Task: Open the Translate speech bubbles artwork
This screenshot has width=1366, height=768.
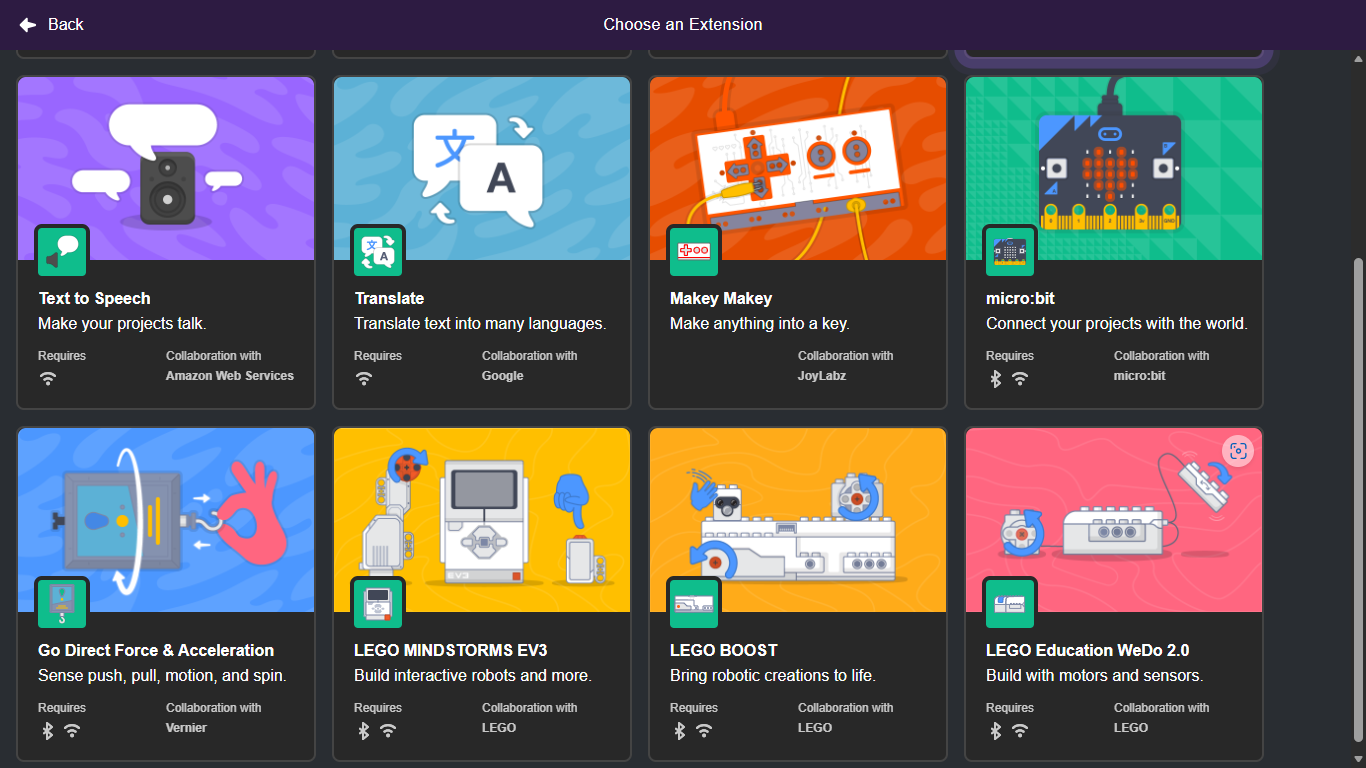Action: (x=482, y=168)
